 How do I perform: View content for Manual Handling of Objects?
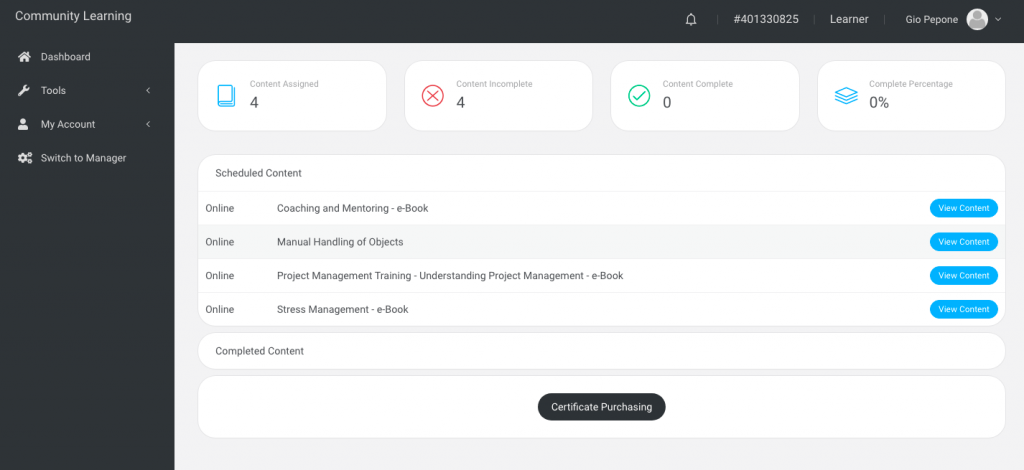[963, 242]
